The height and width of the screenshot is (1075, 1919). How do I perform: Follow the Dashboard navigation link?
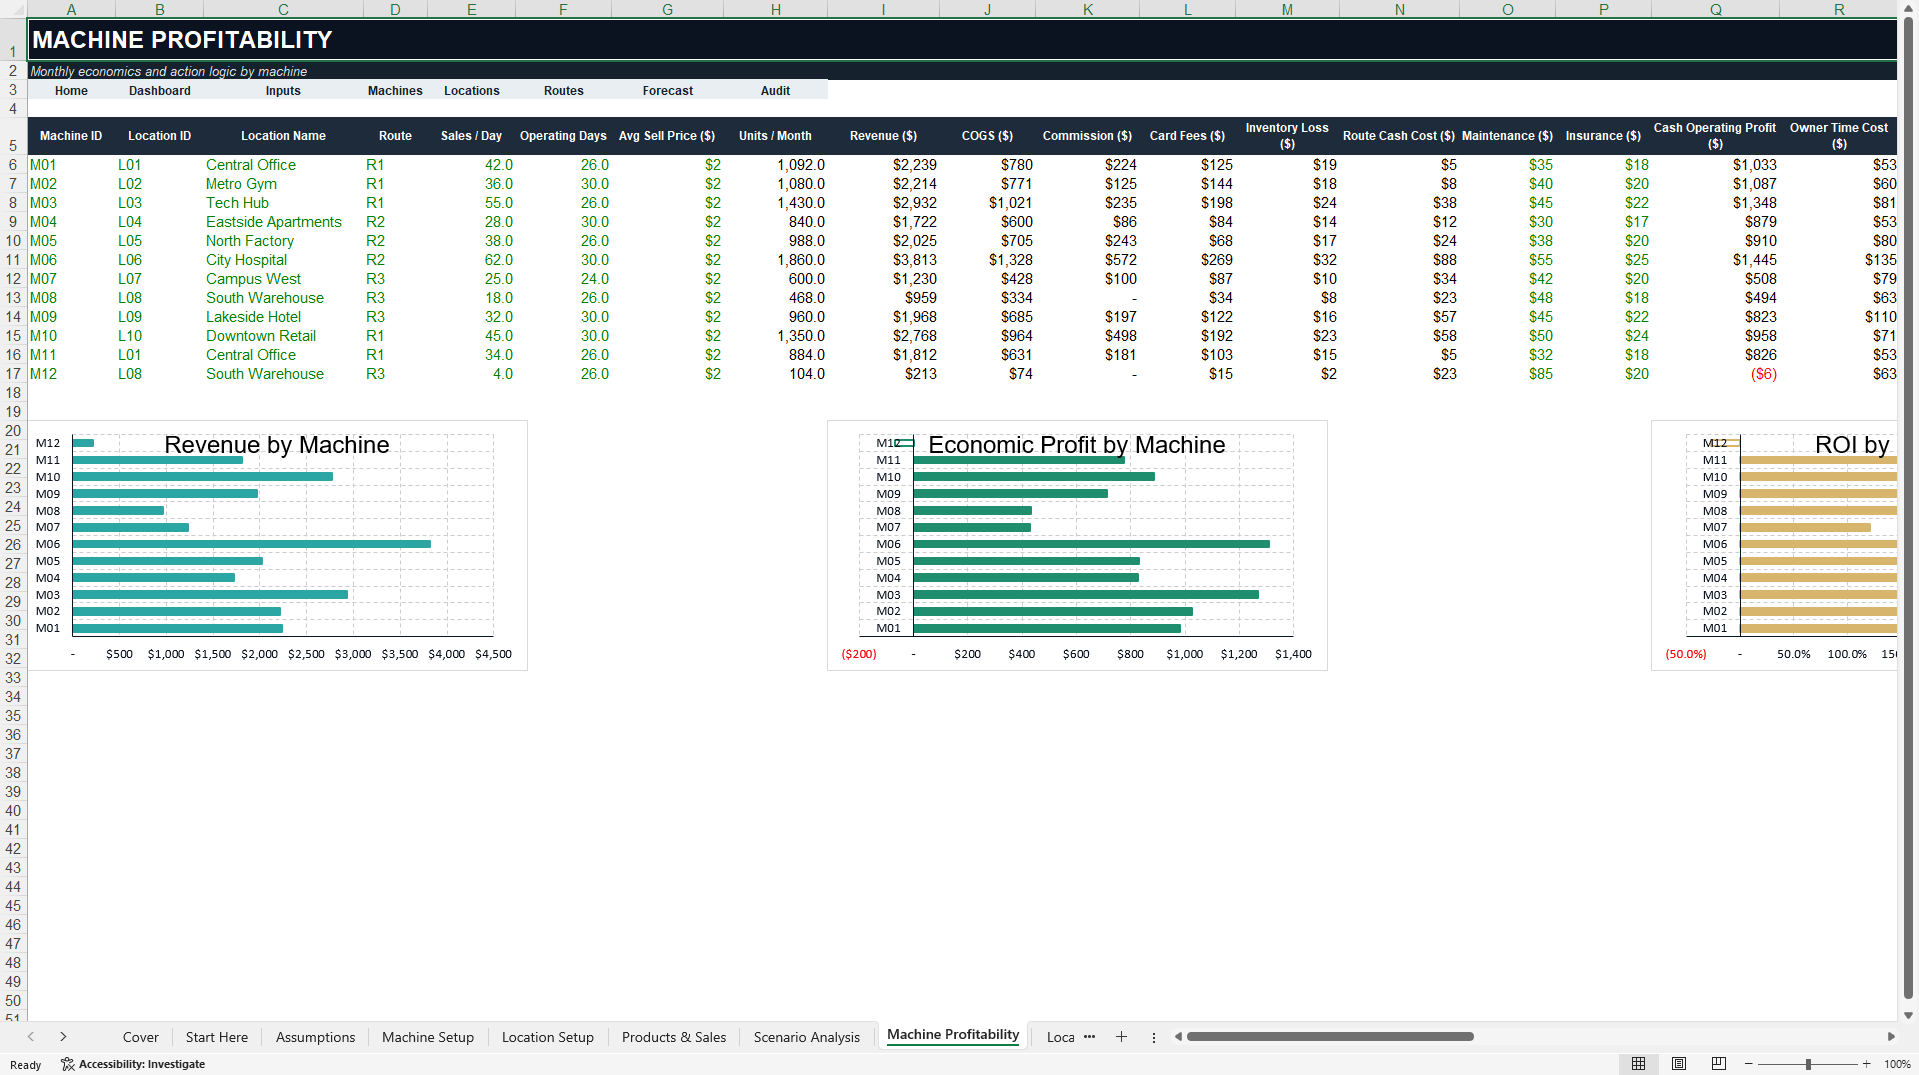pos(160,91)
